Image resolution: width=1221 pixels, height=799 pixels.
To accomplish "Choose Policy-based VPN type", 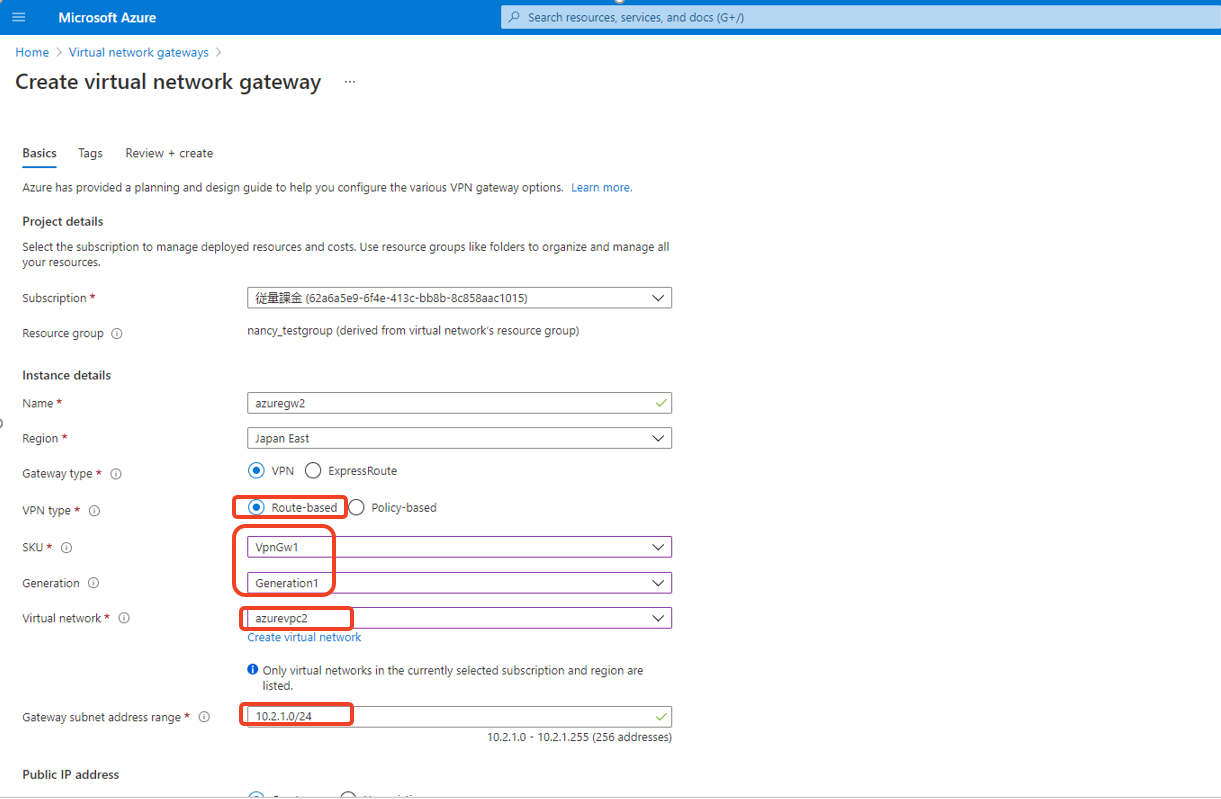I will point(356,507).
